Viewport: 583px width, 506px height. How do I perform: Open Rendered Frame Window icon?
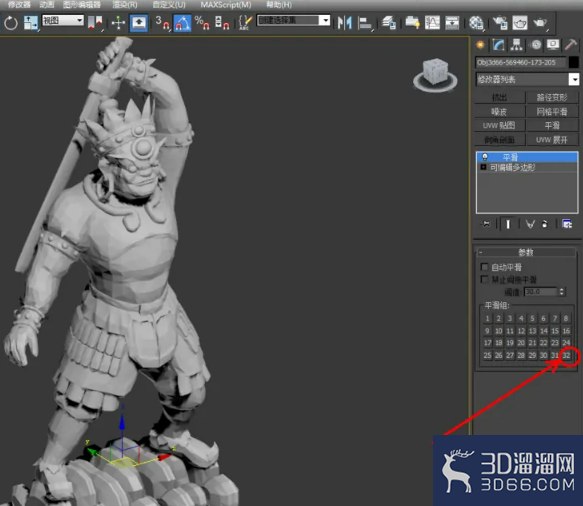coord(520,23)
